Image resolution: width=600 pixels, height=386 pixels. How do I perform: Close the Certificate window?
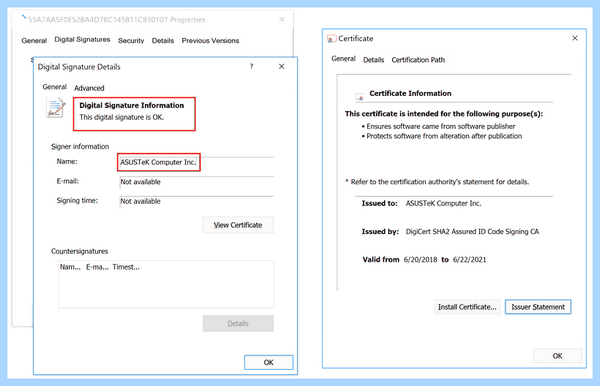575,38
